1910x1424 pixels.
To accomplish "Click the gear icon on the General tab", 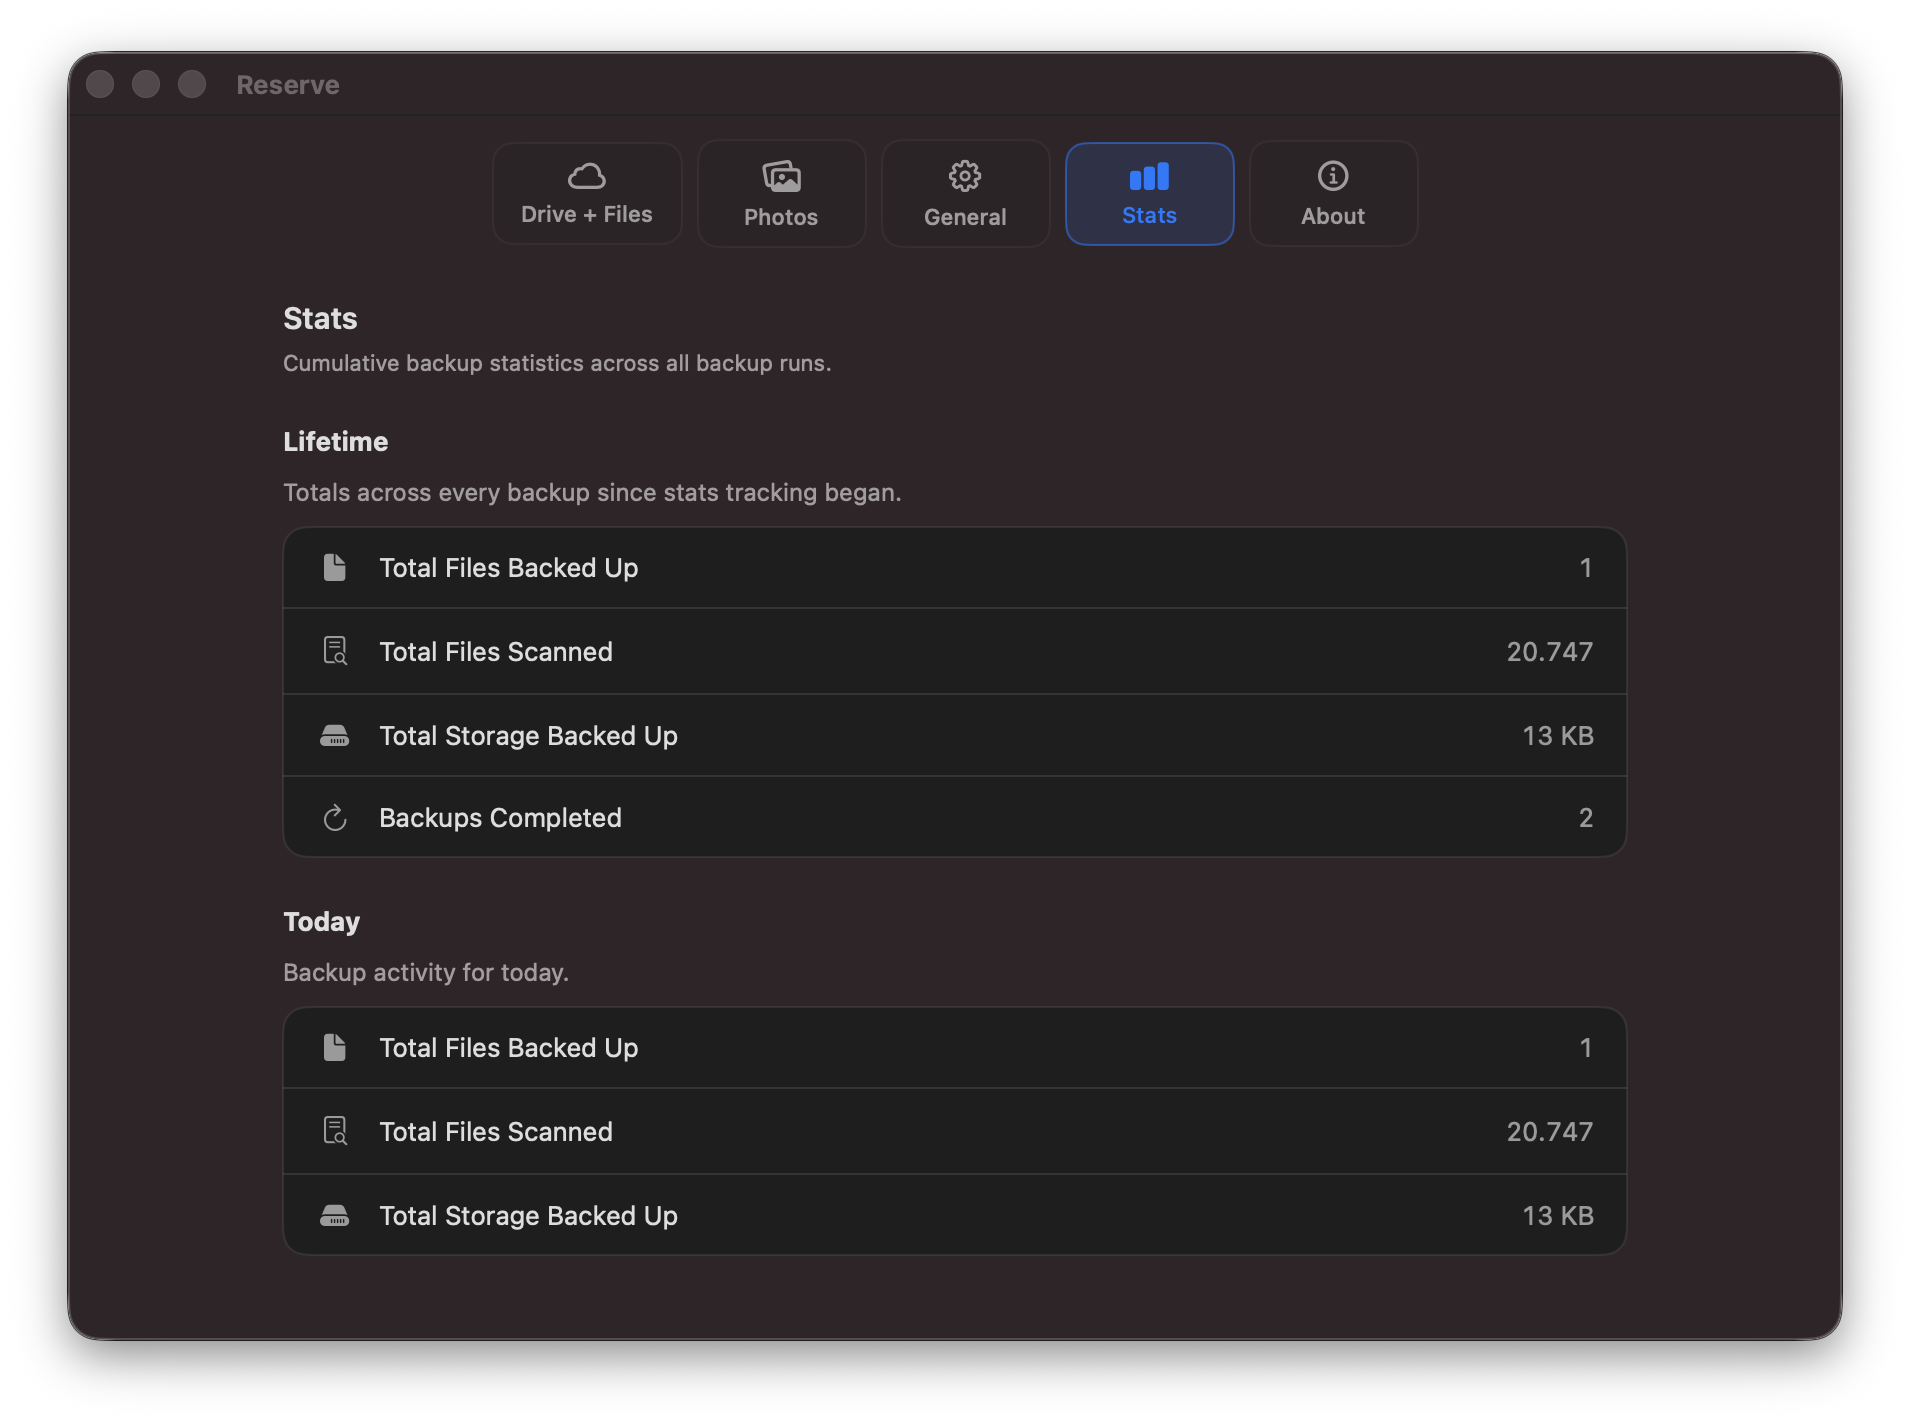I will [964, 174].
